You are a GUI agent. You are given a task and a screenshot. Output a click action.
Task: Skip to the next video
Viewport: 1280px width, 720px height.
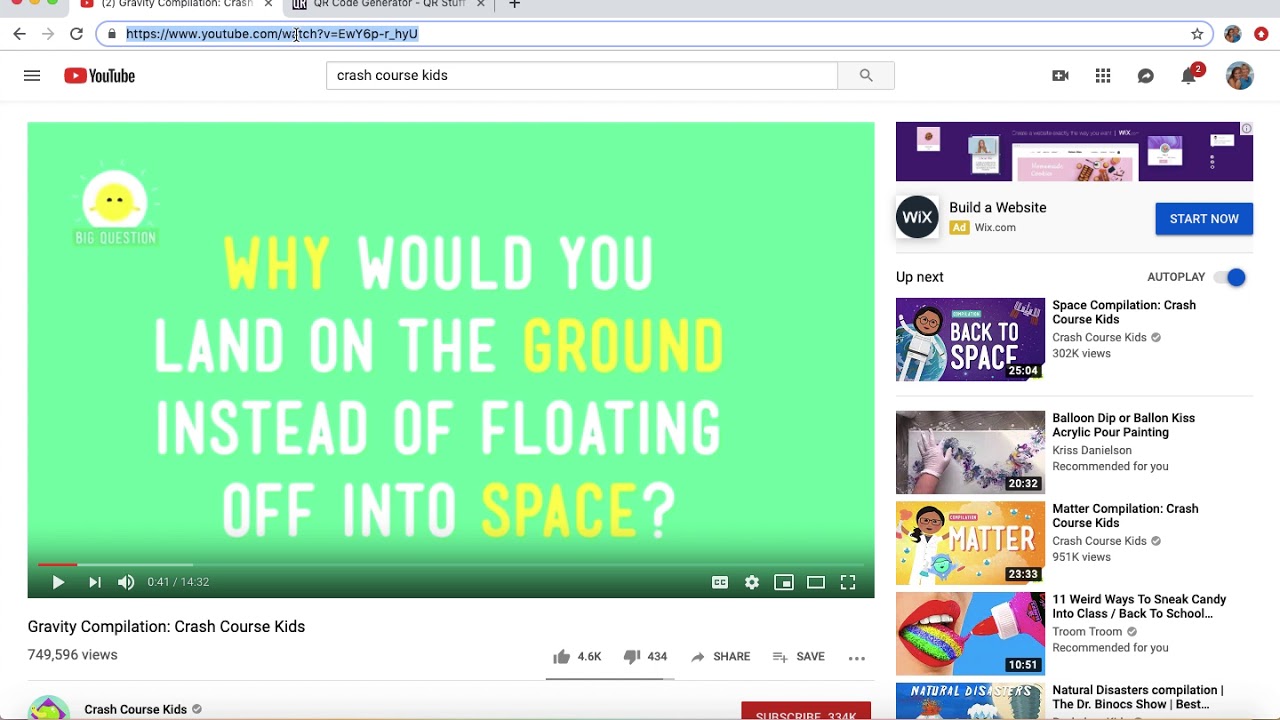coord(95,582)
